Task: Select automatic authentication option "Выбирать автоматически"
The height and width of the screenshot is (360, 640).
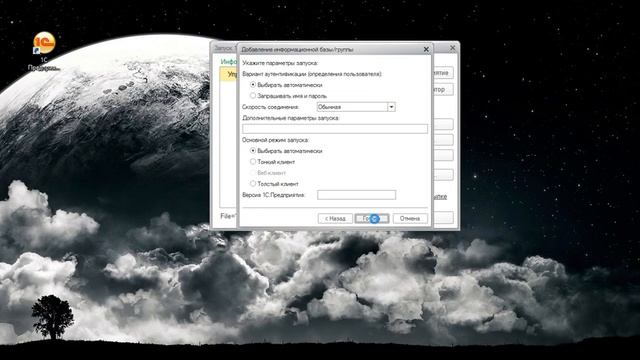Action: (286, 85)
